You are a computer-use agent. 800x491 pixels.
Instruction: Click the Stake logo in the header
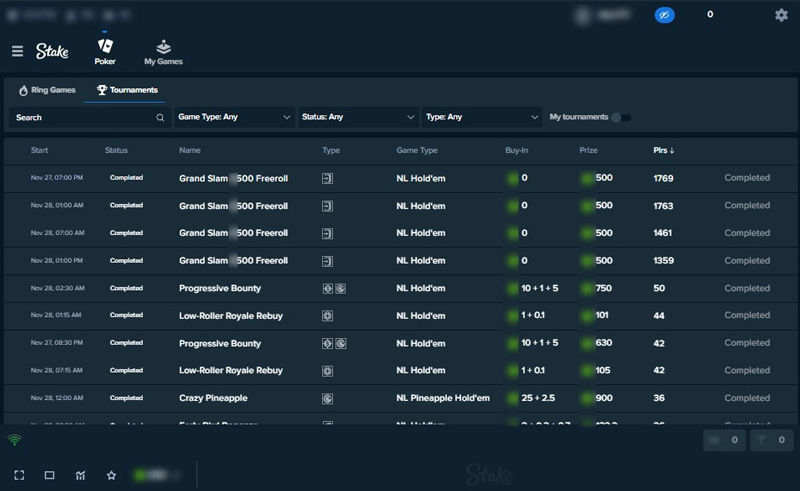(52, 51)
